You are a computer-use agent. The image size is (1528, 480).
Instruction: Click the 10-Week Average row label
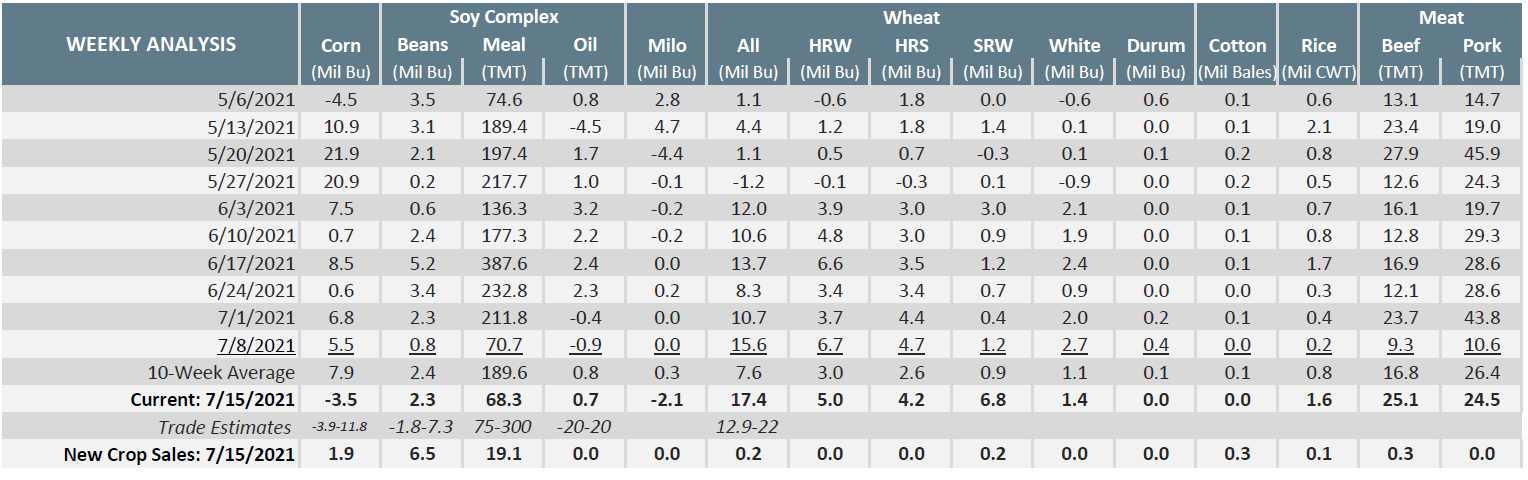(222, 373)
